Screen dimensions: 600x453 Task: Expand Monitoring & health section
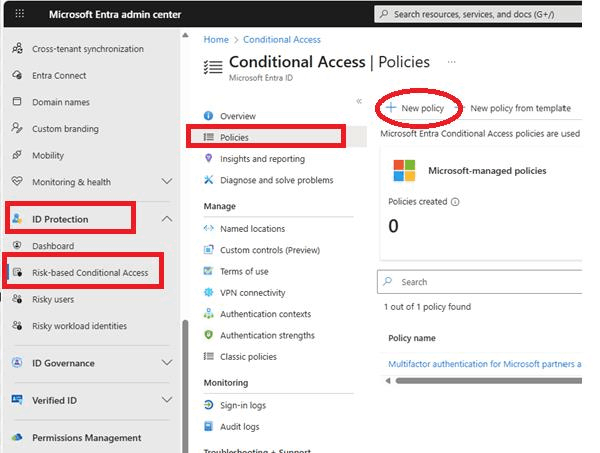[167, 182]
